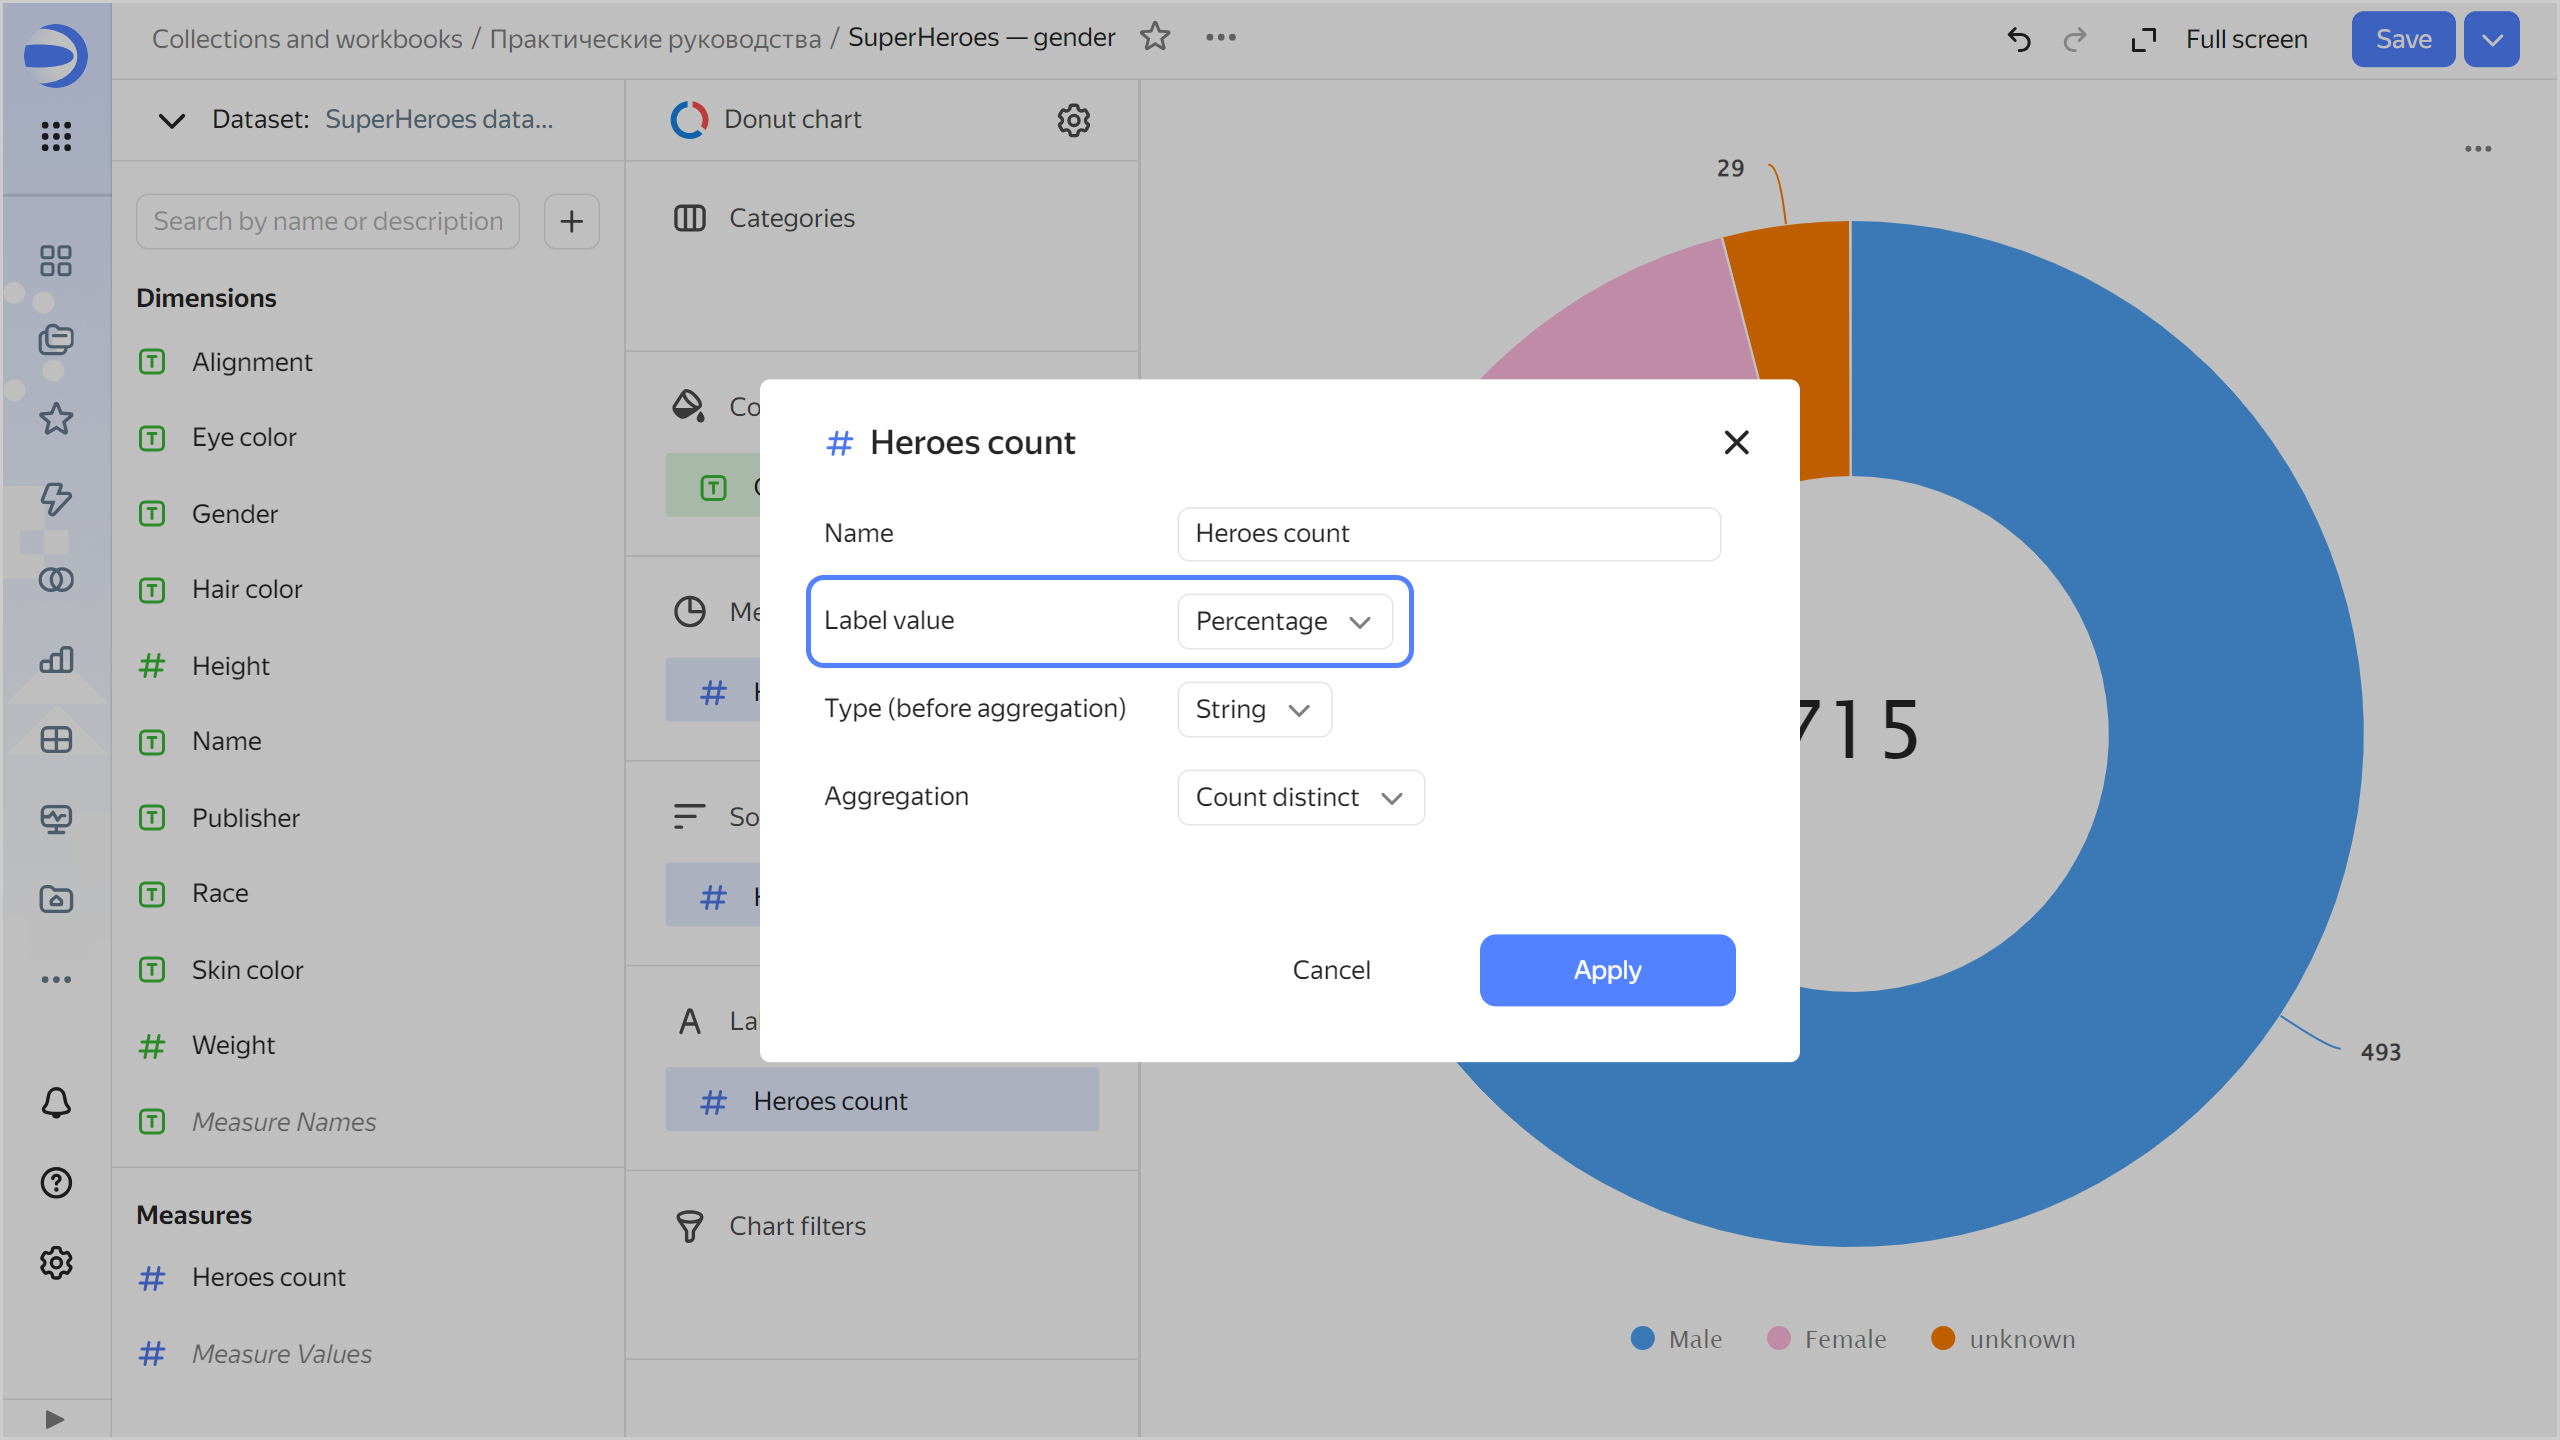Click the Name input field
This screenshot has width=2560, height=1440.
click(x=1448, y=534)
